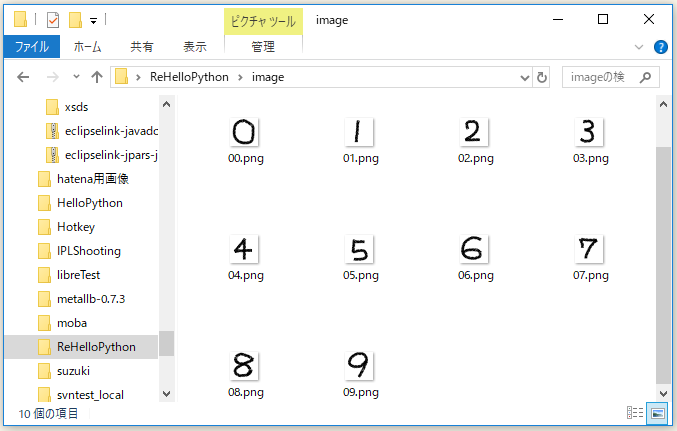Switch to large icons view in status bar
The width and height of the screenshot is (677, 431).
click(657, 413)
